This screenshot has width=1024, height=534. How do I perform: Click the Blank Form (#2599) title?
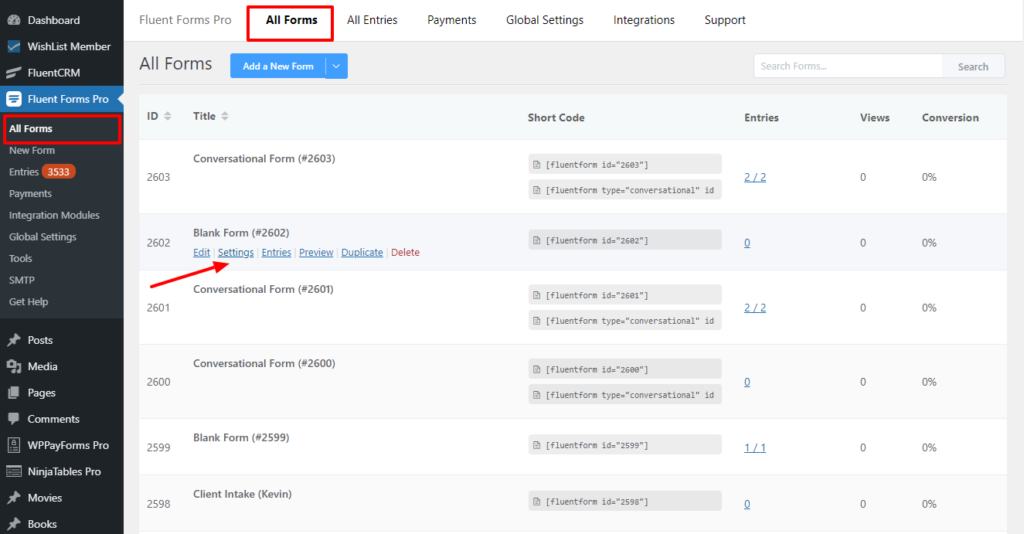click(241, 437)
